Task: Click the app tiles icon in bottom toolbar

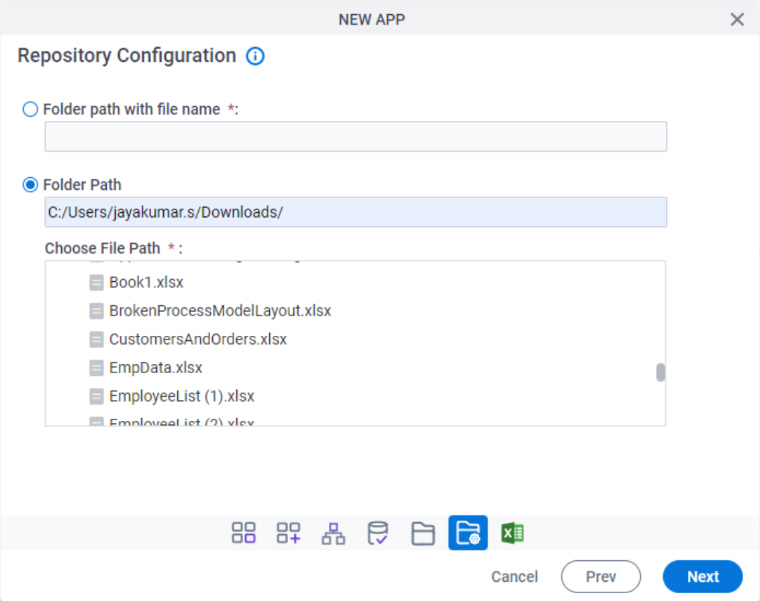Action: click(244, 533)
